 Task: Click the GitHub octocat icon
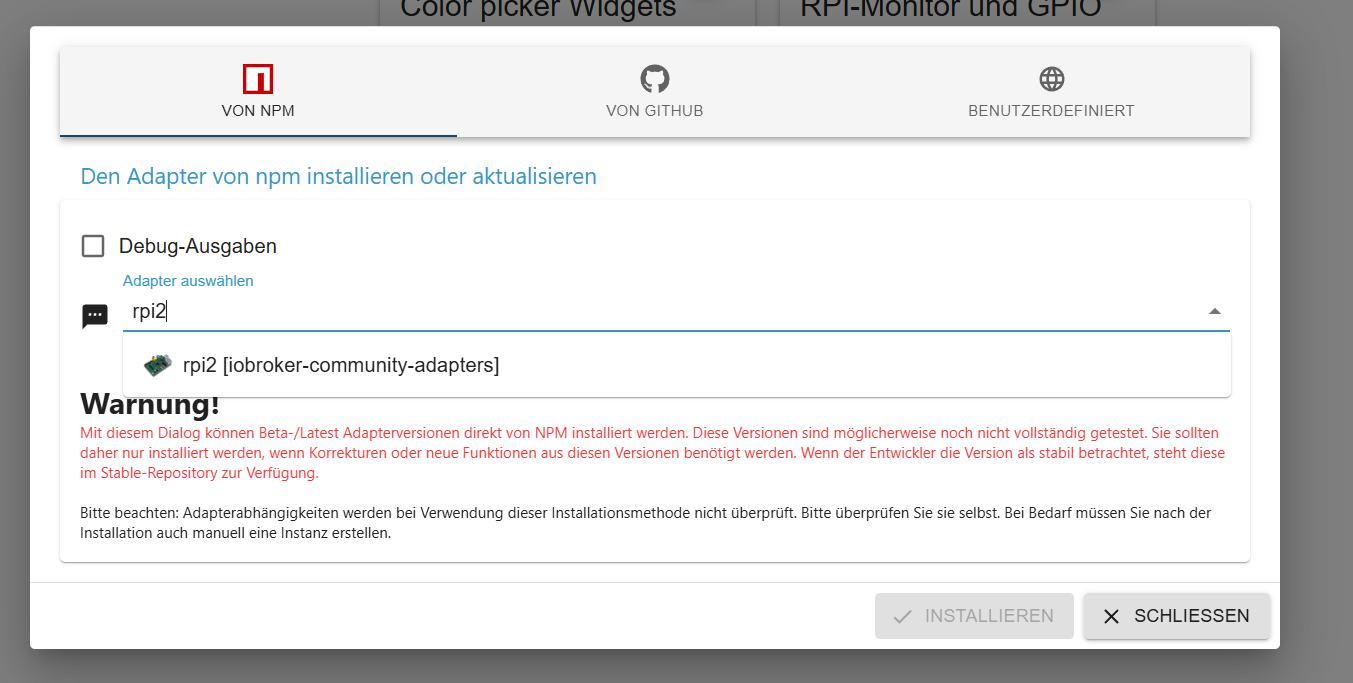[x=655, y=79]
